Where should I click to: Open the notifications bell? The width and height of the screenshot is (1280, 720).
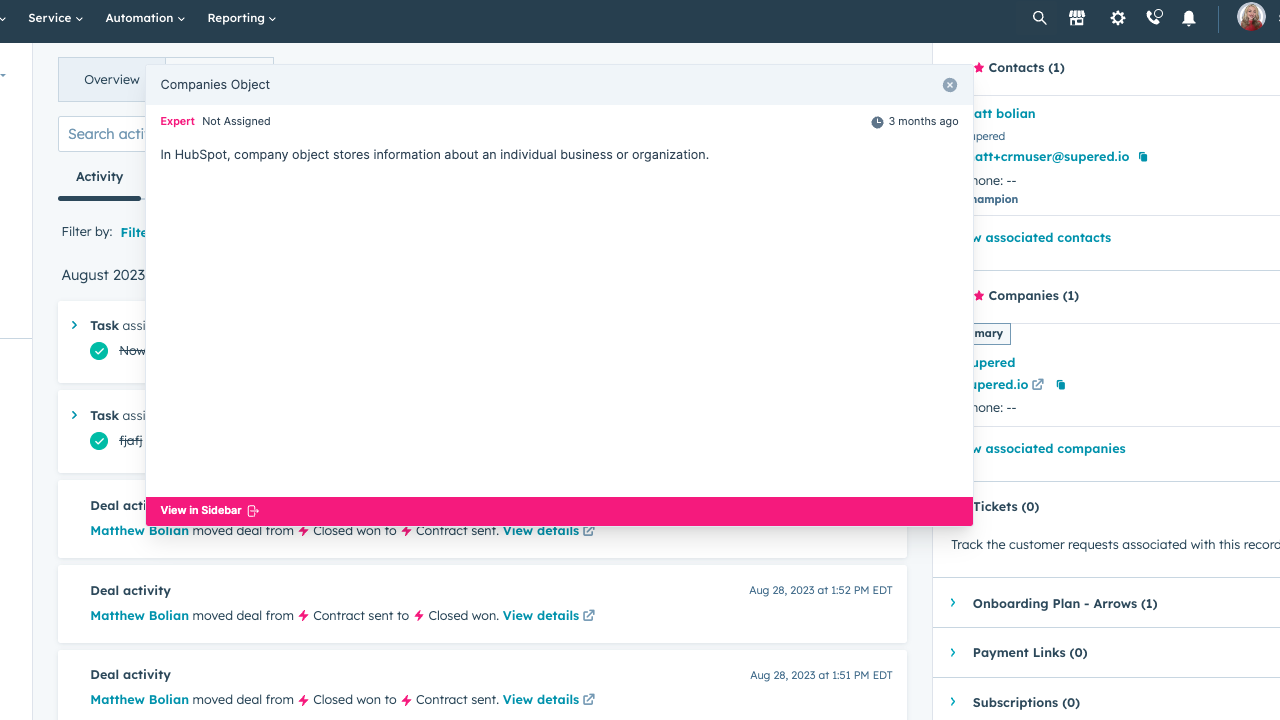tap(1189, 18)
